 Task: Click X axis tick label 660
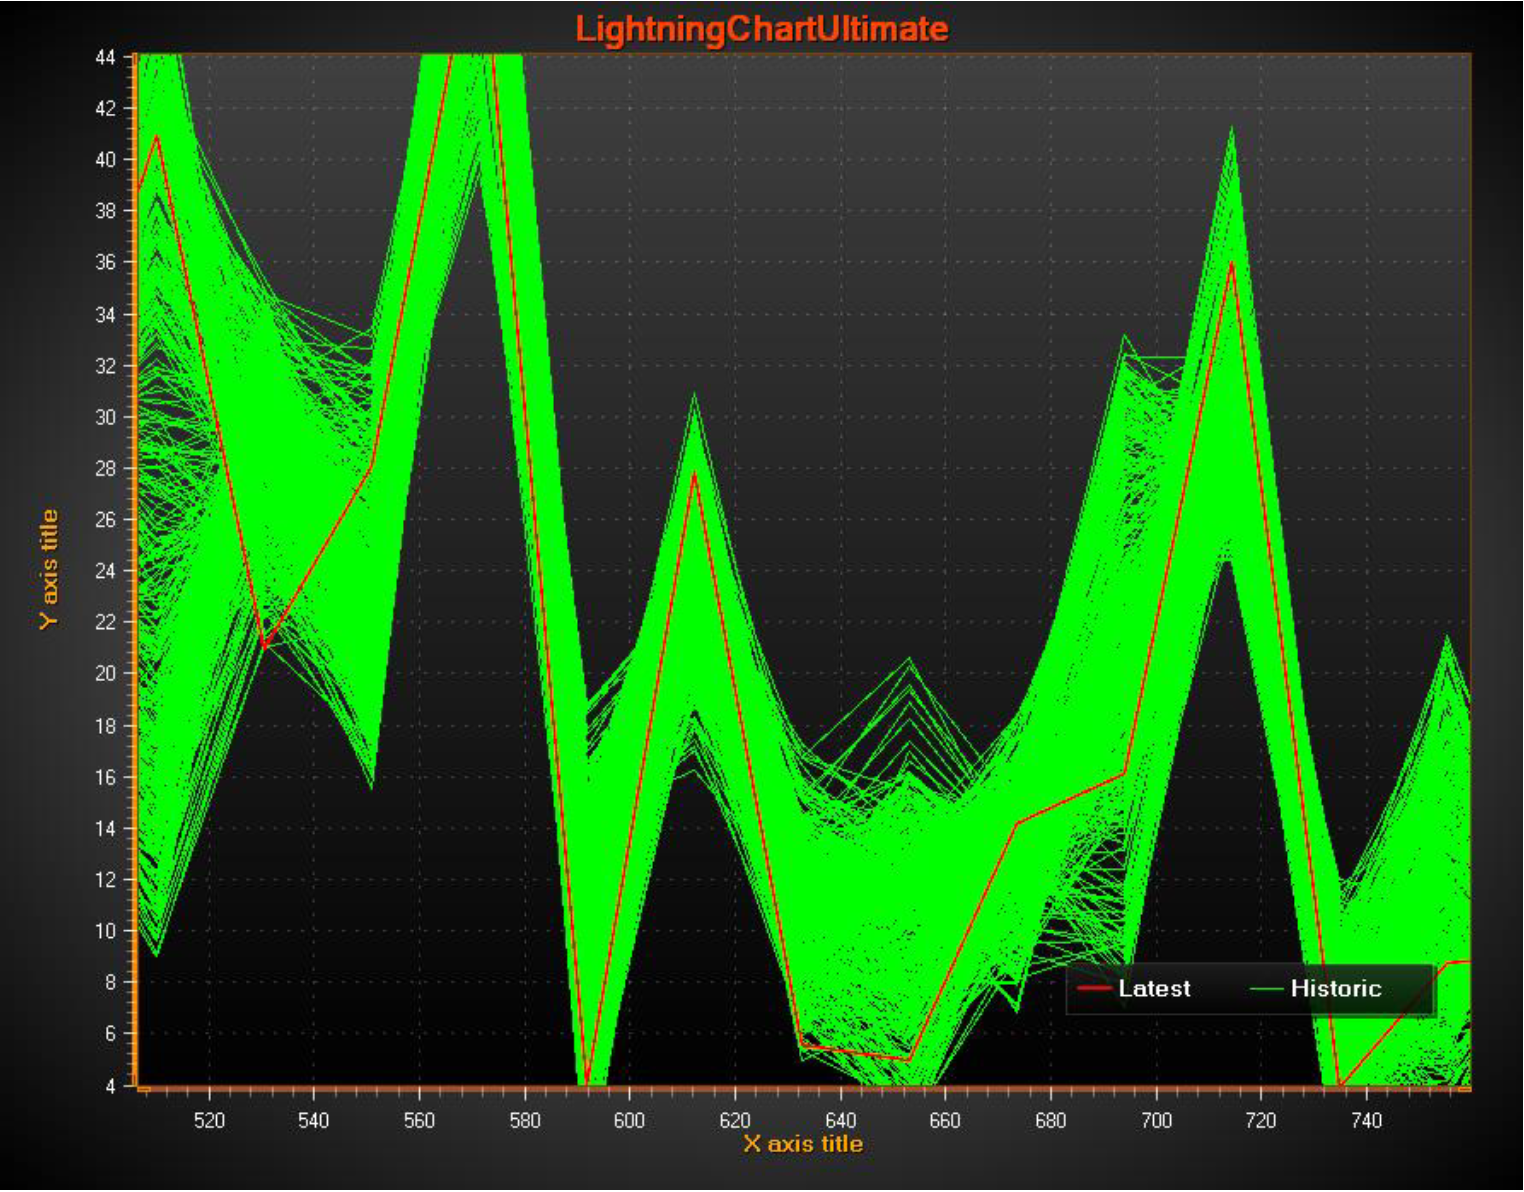tap(945, 1121)
